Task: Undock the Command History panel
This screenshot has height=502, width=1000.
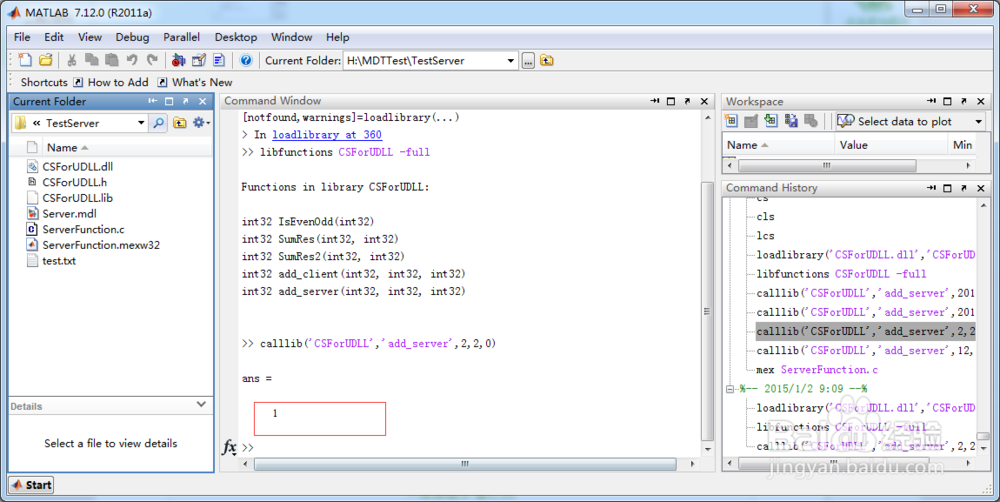Action: pyautogui.click(x=964, y=188)
